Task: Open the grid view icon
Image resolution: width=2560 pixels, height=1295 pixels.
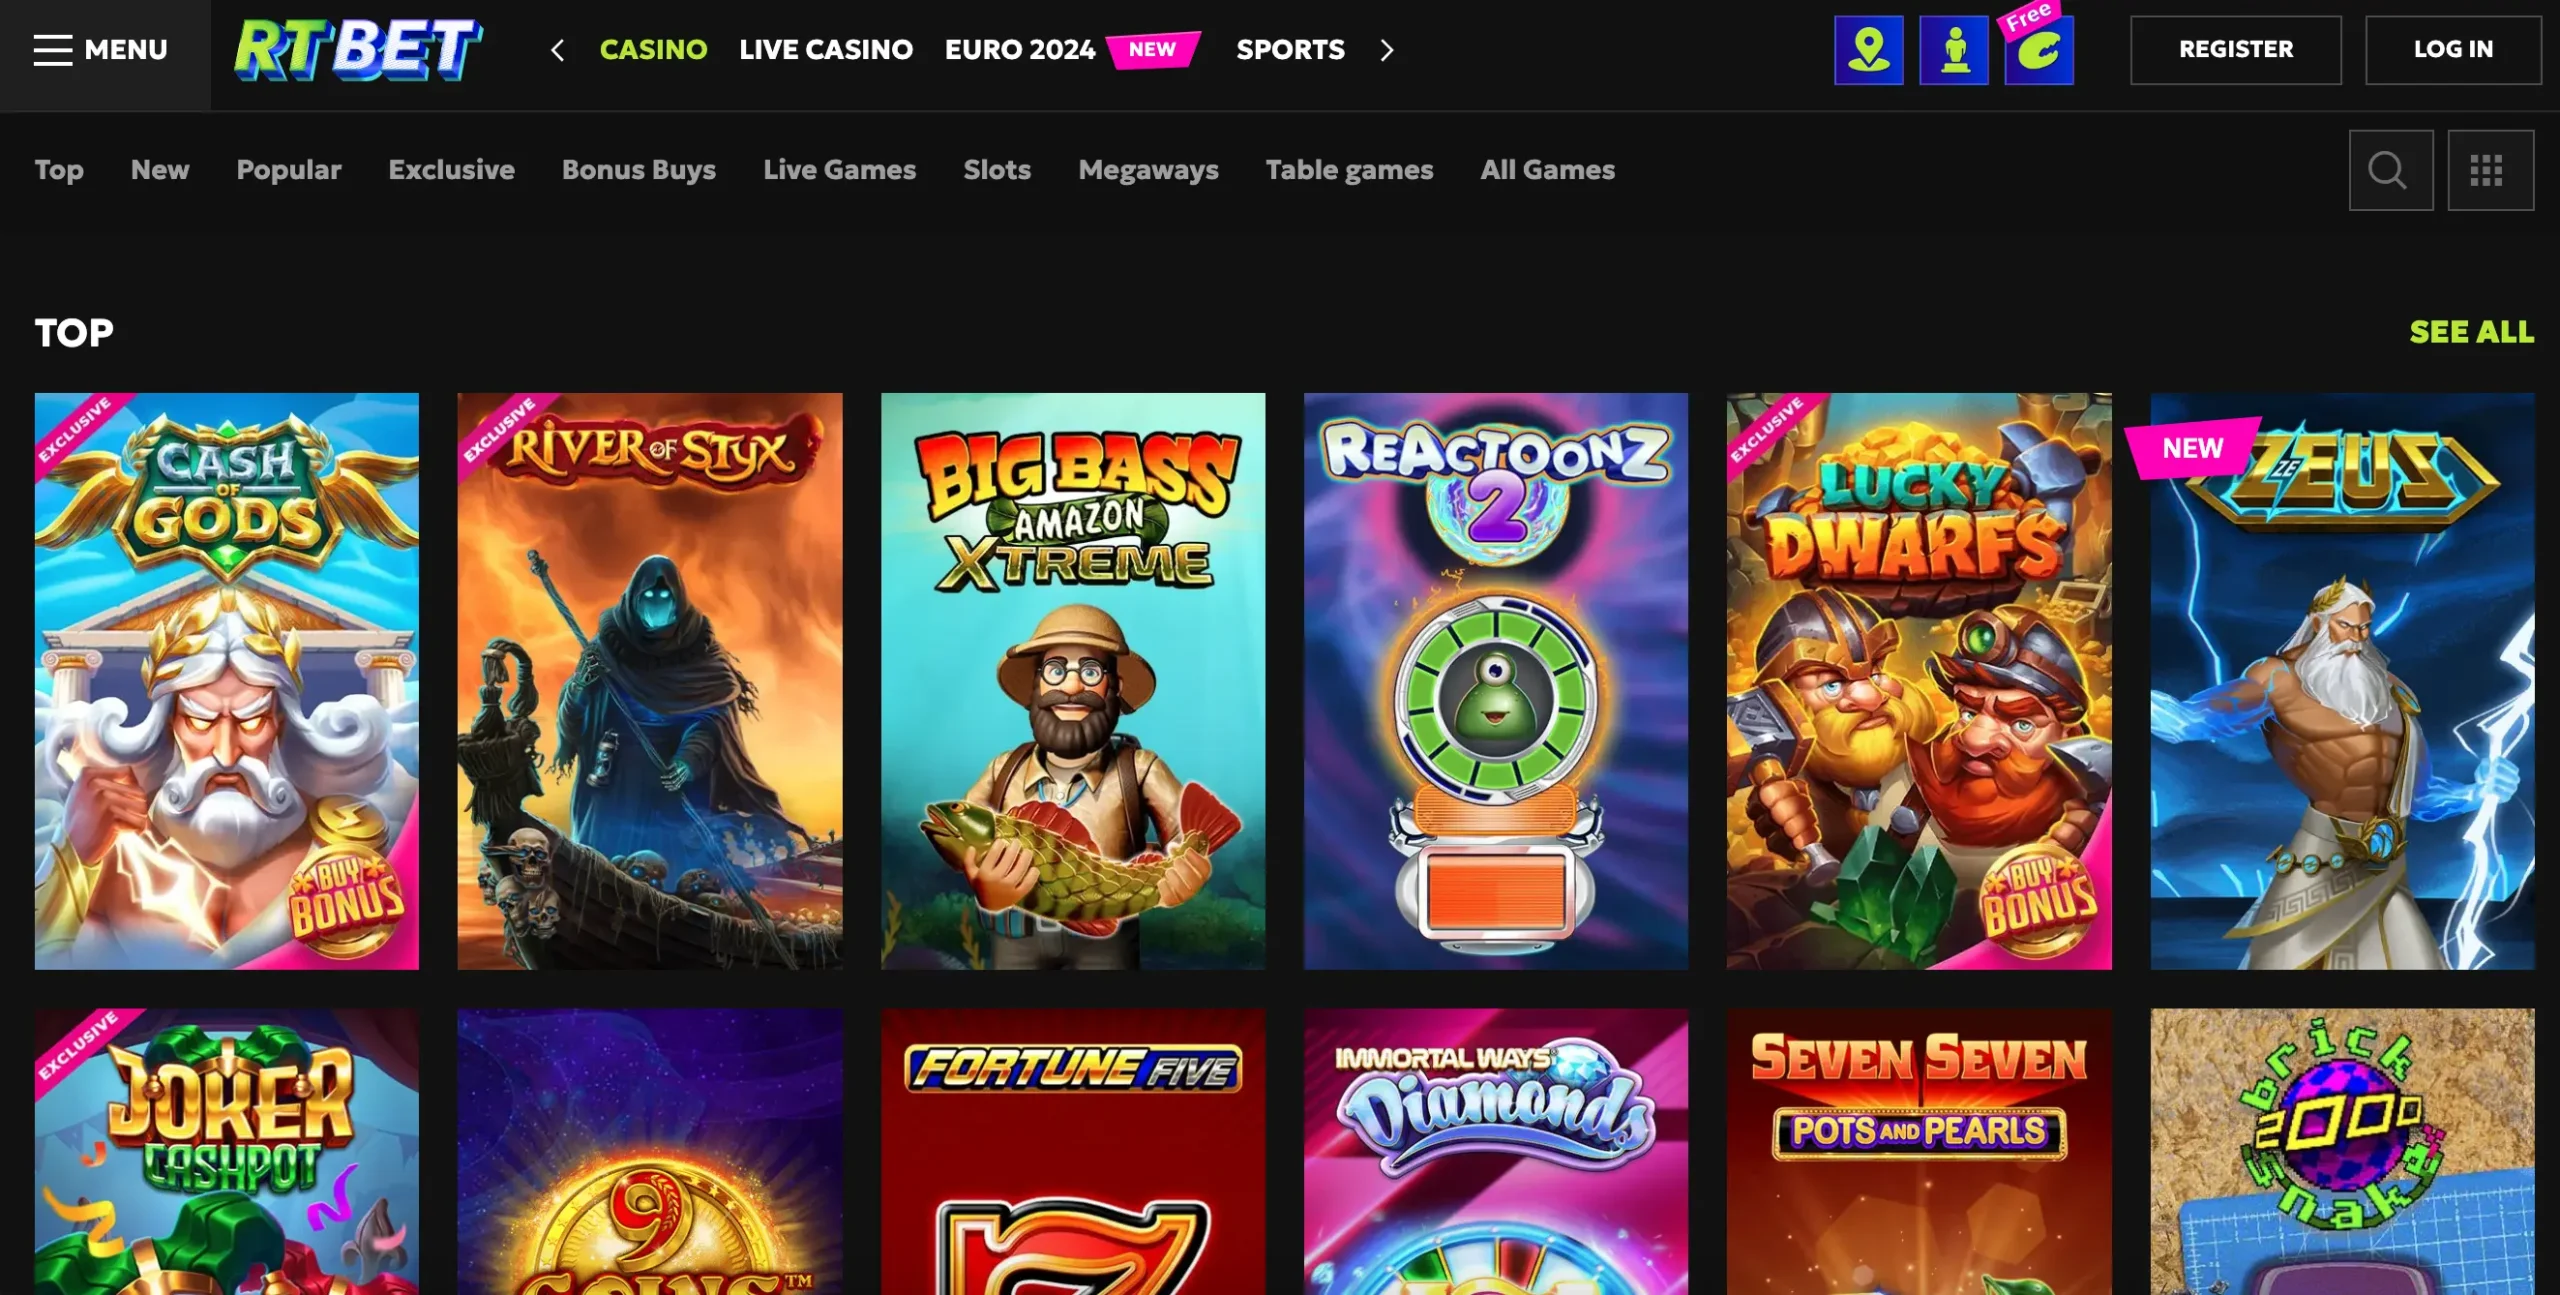Action: [2490, 170]
